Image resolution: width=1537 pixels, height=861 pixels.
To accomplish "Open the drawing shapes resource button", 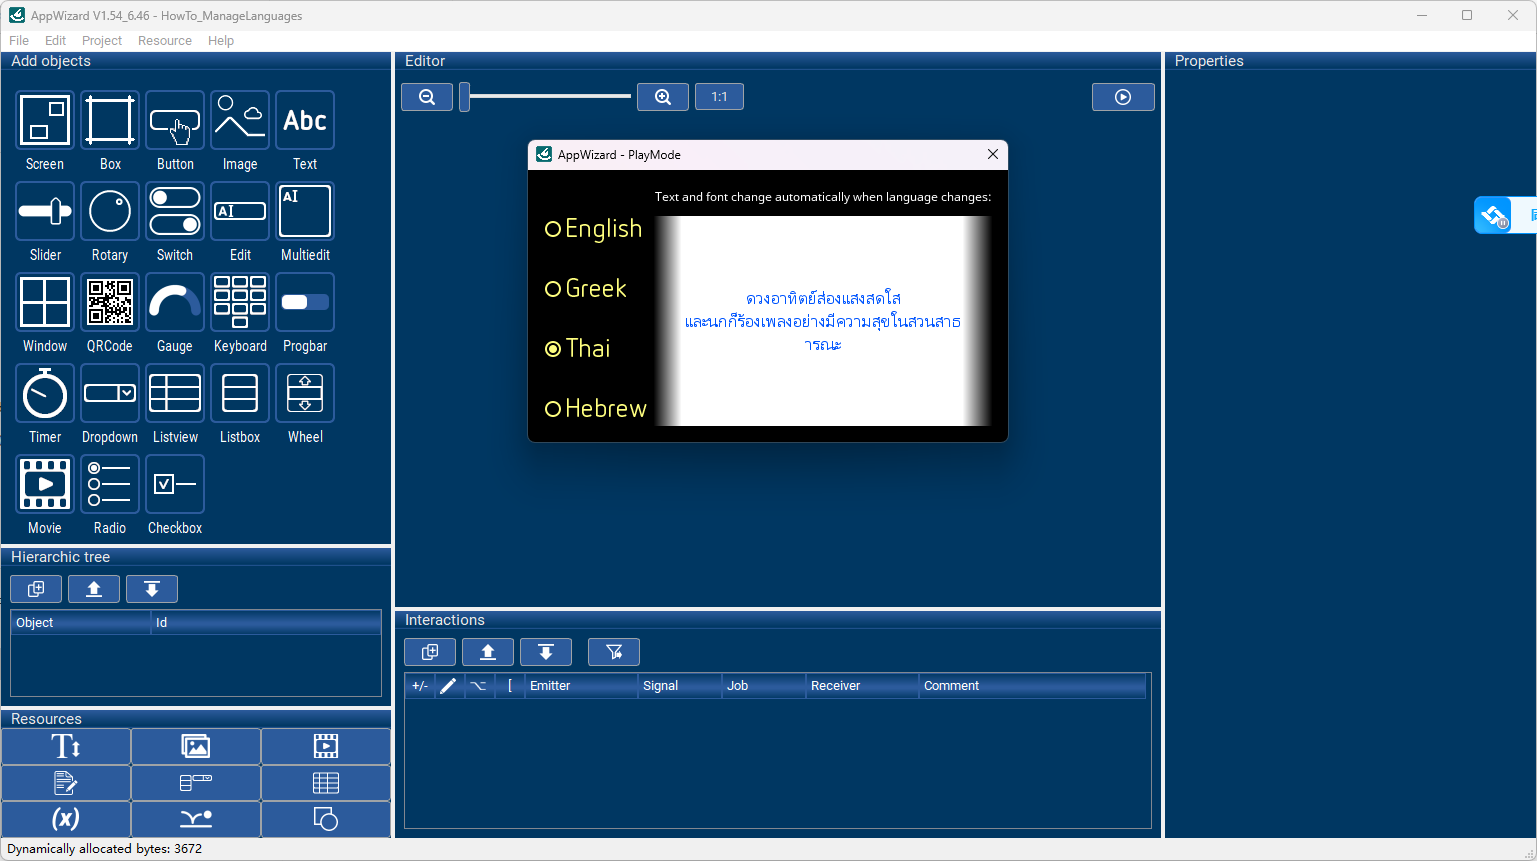I will [326, 819].
